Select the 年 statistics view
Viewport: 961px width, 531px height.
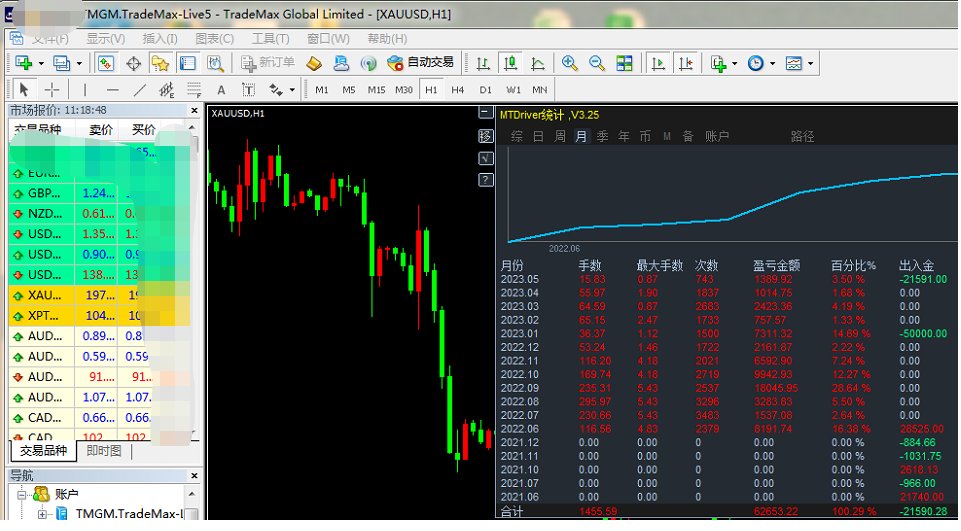(624, 136)
